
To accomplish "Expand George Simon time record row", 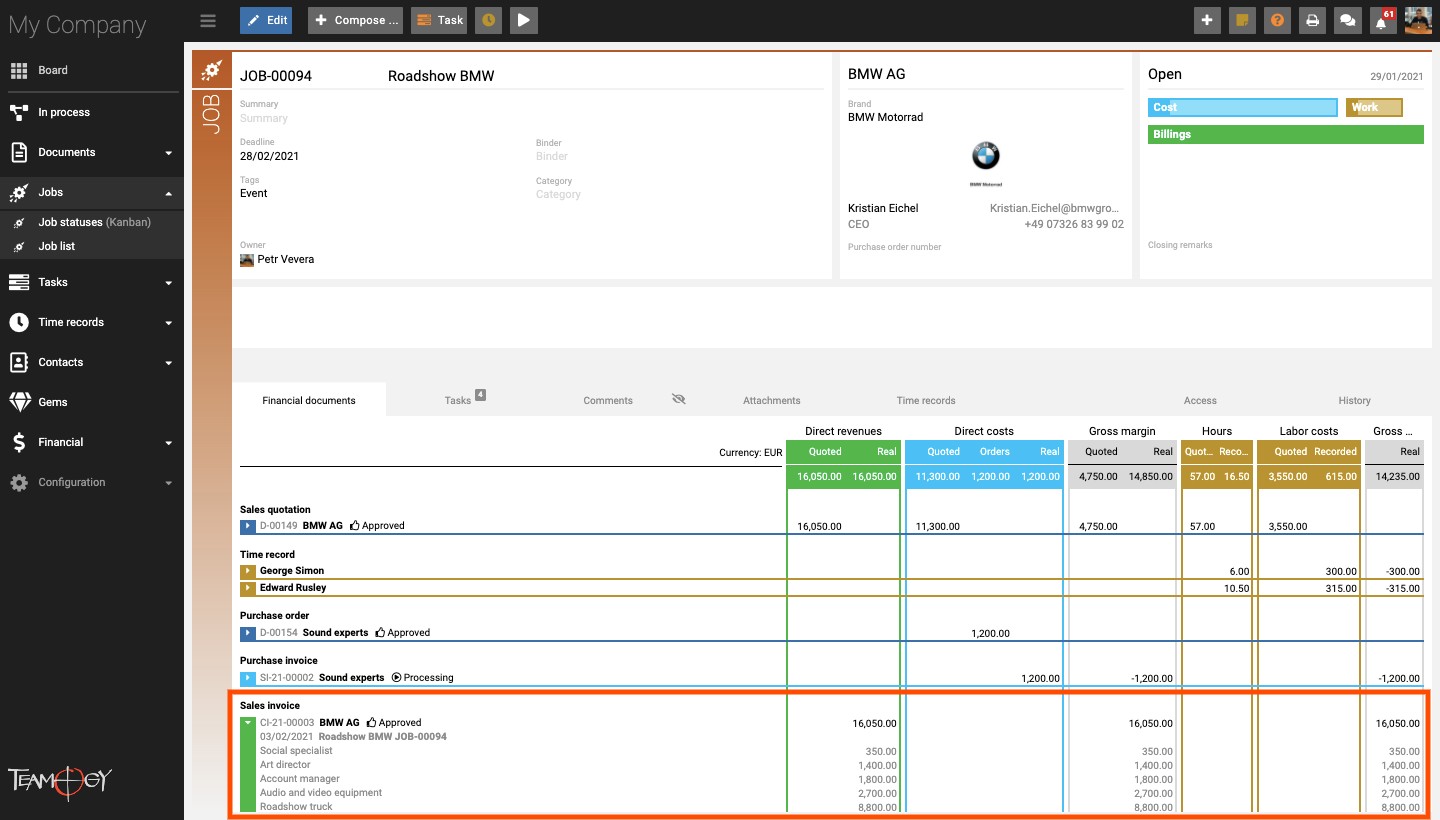I will (248, 571).
